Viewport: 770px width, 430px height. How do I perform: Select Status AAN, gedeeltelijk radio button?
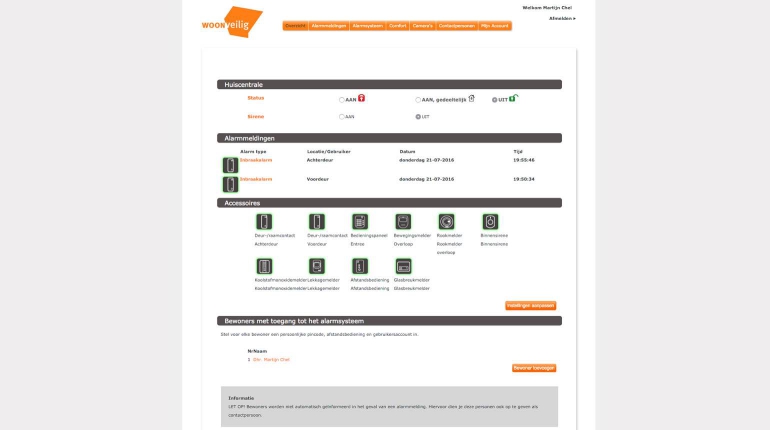pyautogui.click(x=418, y=100)
